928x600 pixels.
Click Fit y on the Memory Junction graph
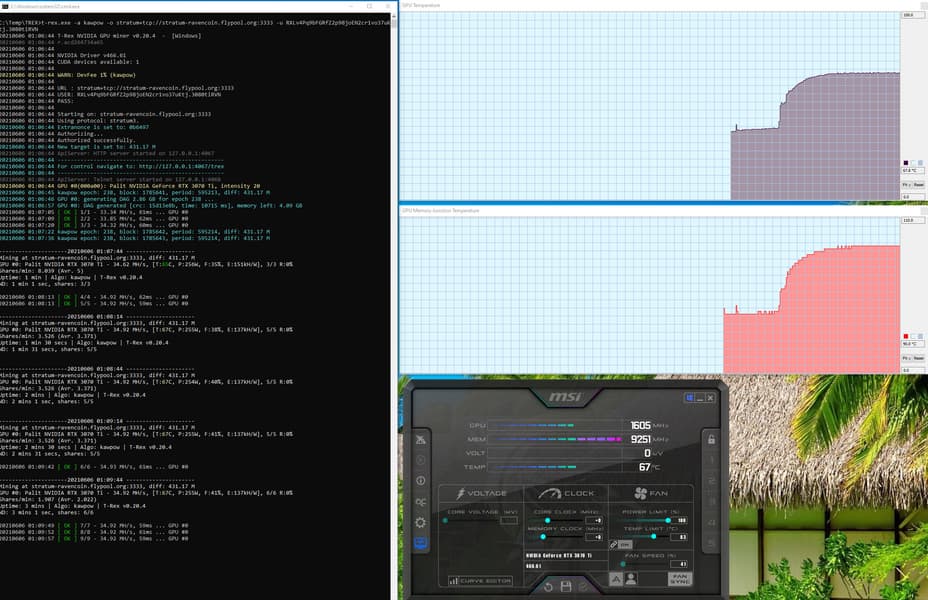point(906,359)
